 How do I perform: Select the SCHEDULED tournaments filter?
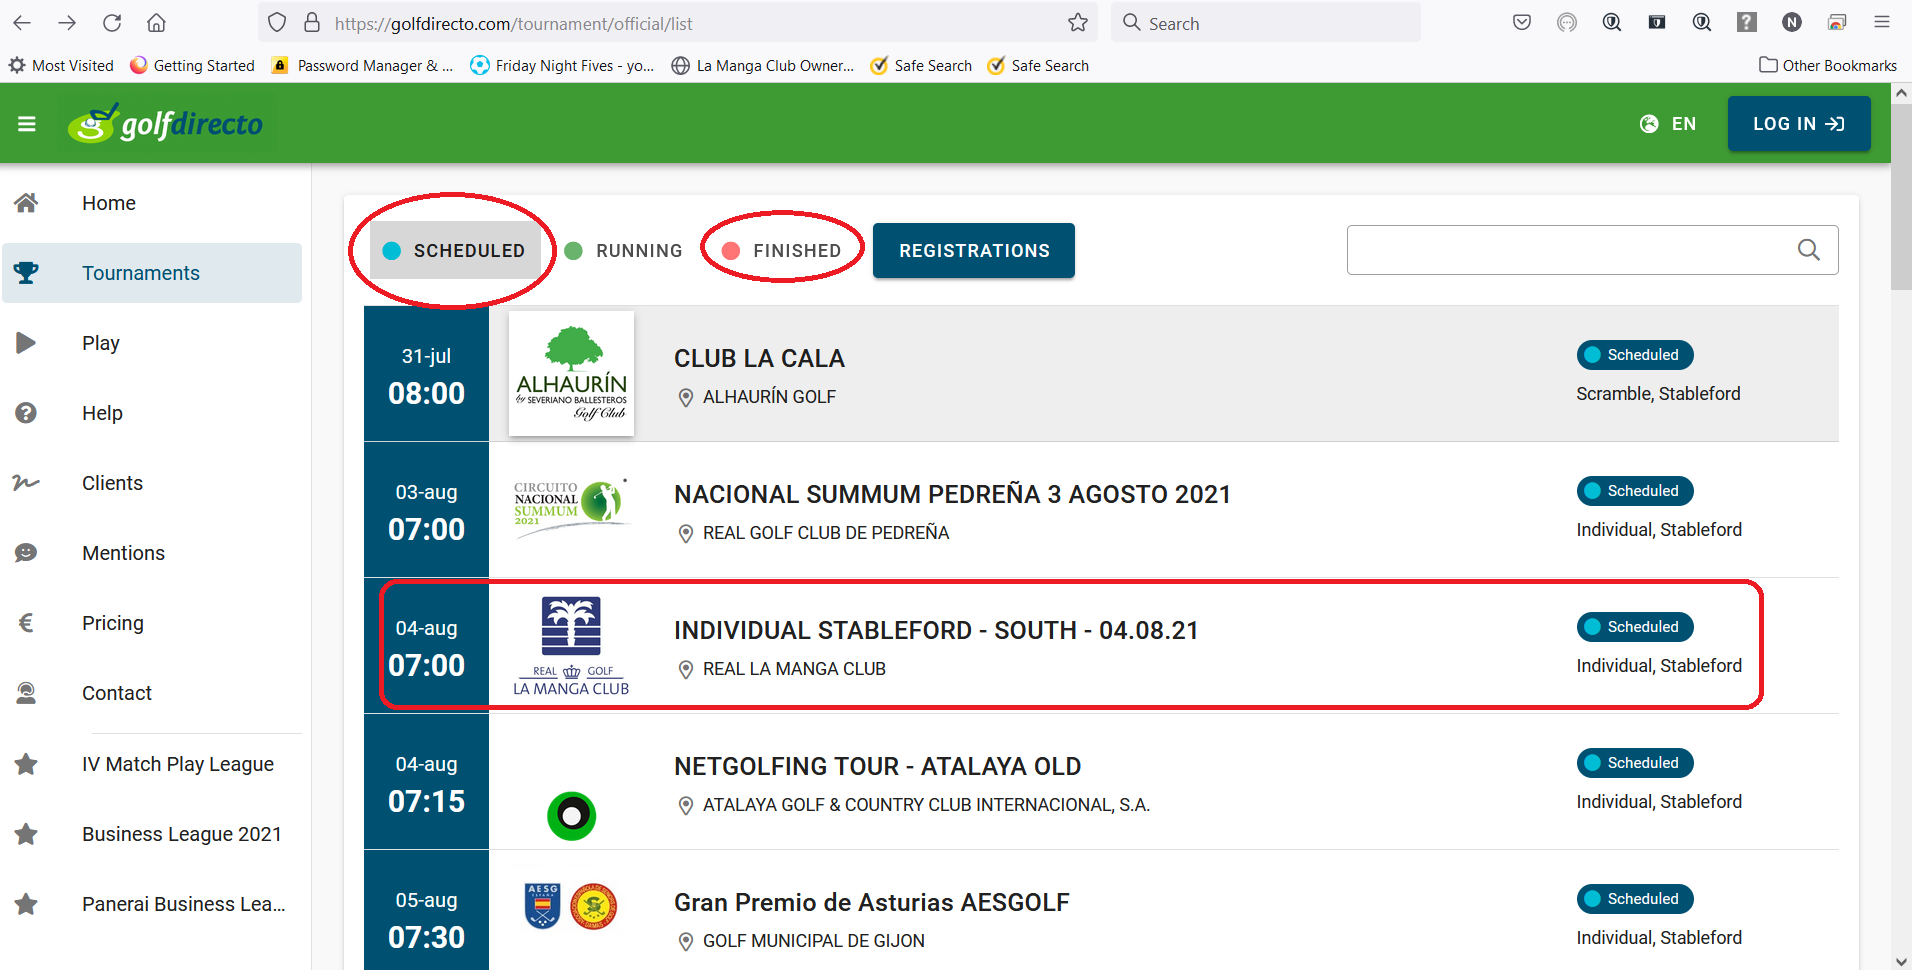[x=455, y=250]
